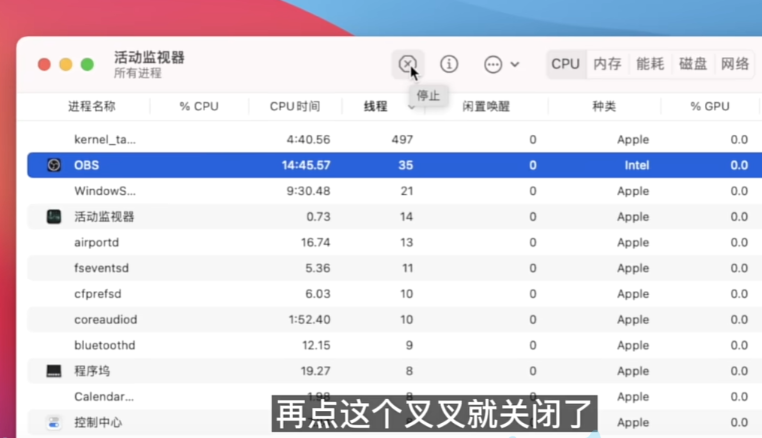Click the 所有进程 subtitle
Image resolution: width=762 pixels, height=438 pixels.
pyautogui.click(x=138, y=73)
